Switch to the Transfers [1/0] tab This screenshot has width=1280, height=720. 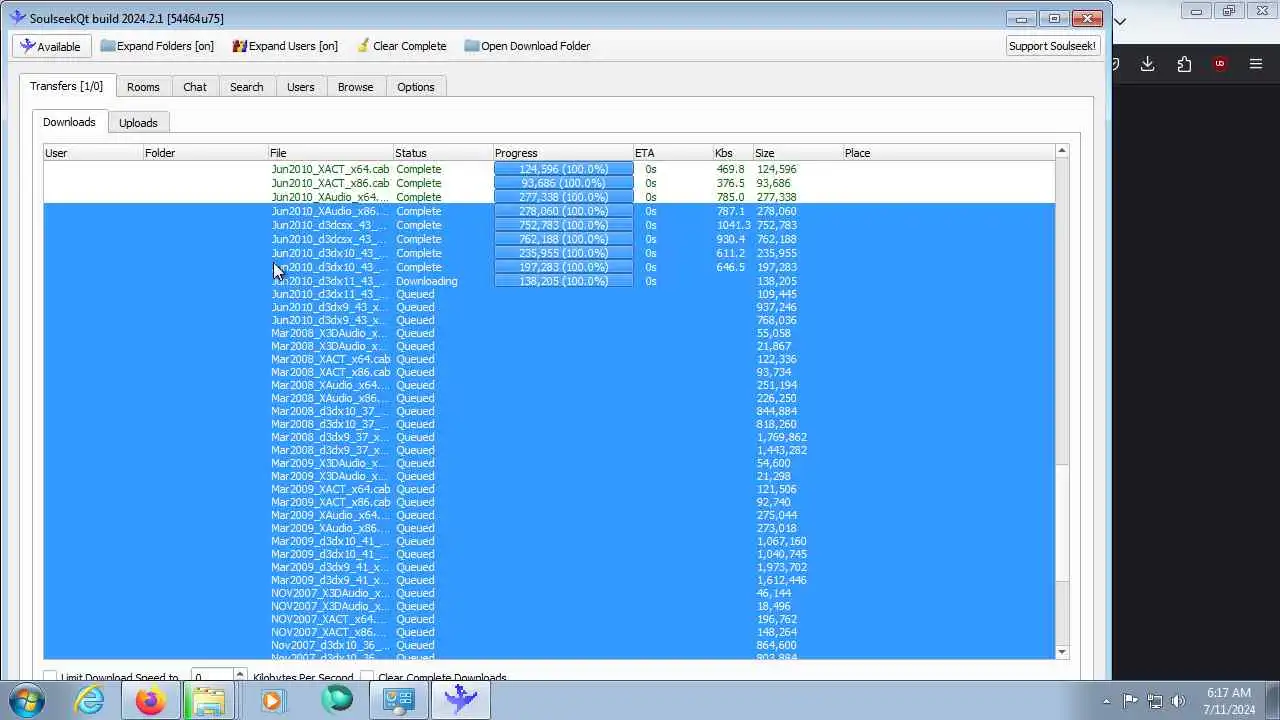click(67, 86)
